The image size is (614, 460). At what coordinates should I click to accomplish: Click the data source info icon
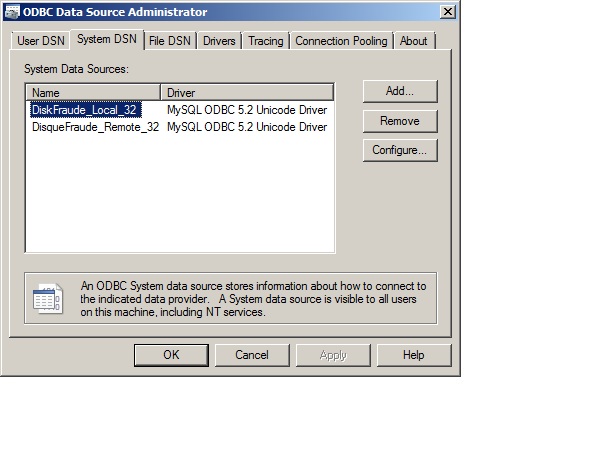click(x=47, y=298)
